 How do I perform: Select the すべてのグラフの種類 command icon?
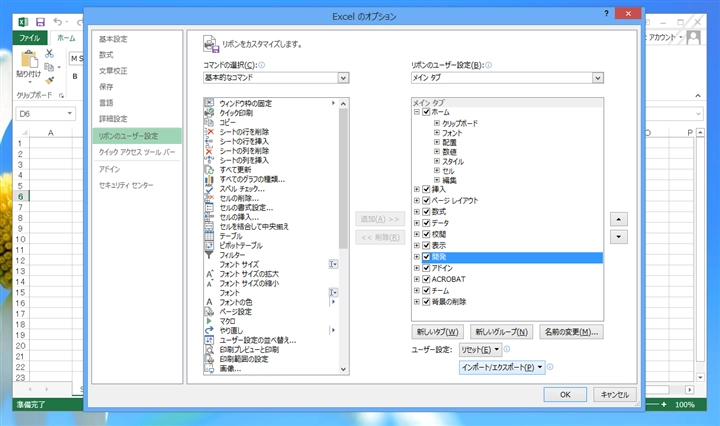point(209,179)
